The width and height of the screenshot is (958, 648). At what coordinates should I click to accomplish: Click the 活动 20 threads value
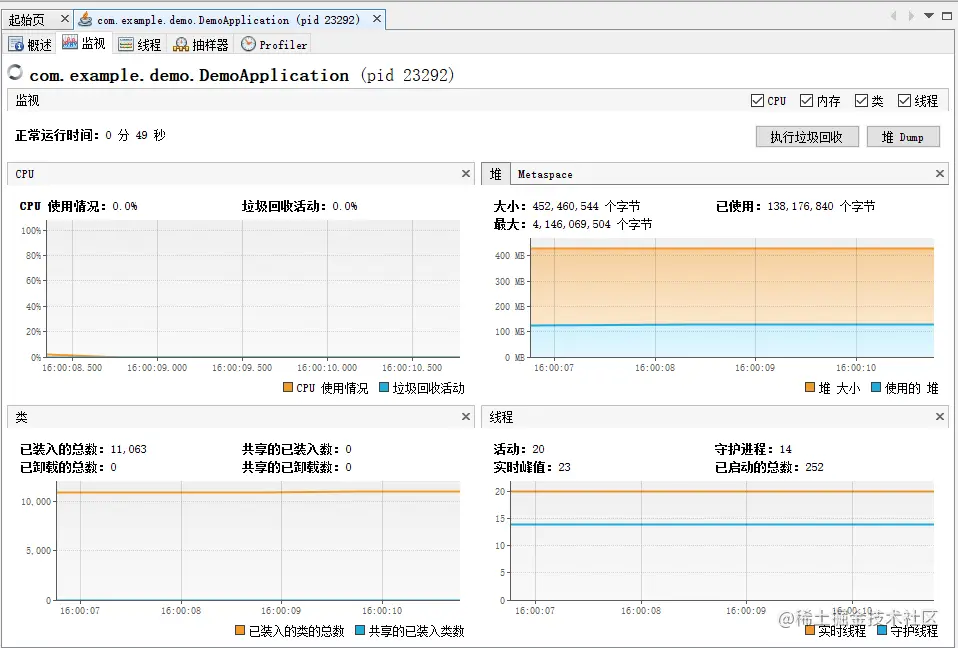tap(538, 449)
